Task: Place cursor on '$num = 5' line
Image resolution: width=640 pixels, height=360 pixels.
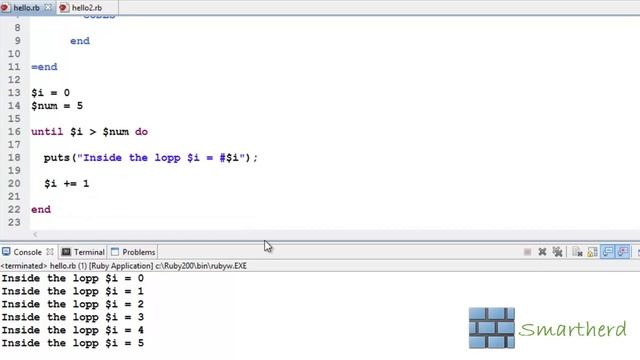Action: [x=57, y=106]
